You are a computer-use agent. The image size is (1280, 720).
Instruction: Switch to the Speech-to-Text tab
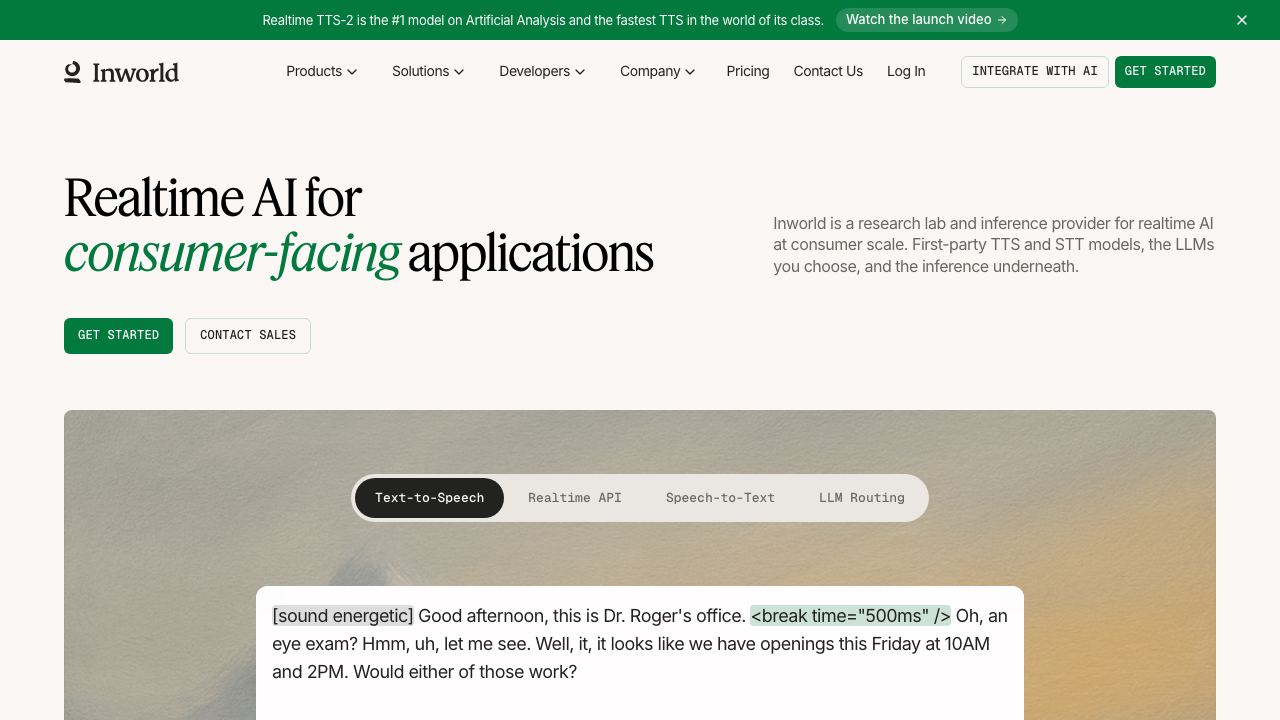tap(720, 498)
